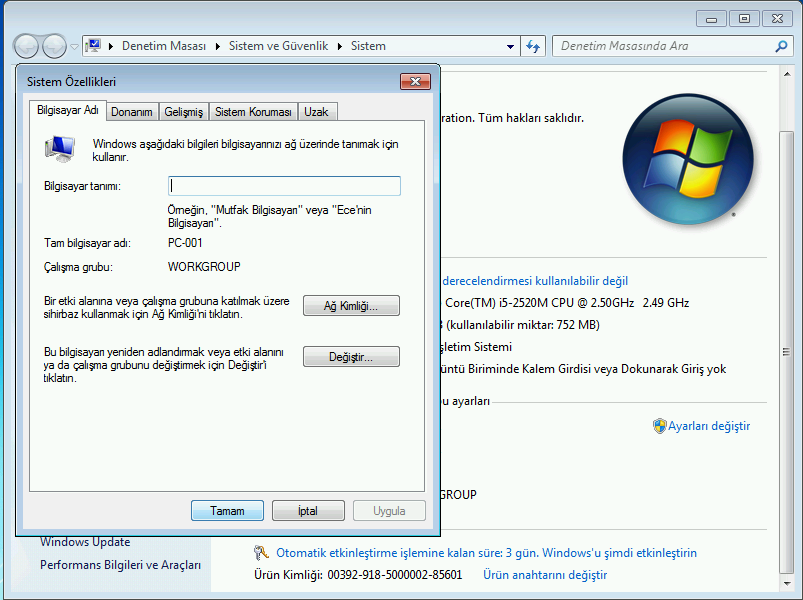Click the Ayarları değiştir shield link
The image size is (803, 600).
[709, 426]
